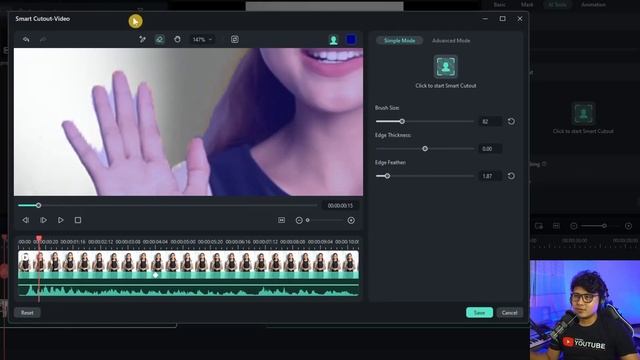The height and width of the screenshot is (360, 640).
Task: Open the AI Tools tab in background window
Action: 557,4
